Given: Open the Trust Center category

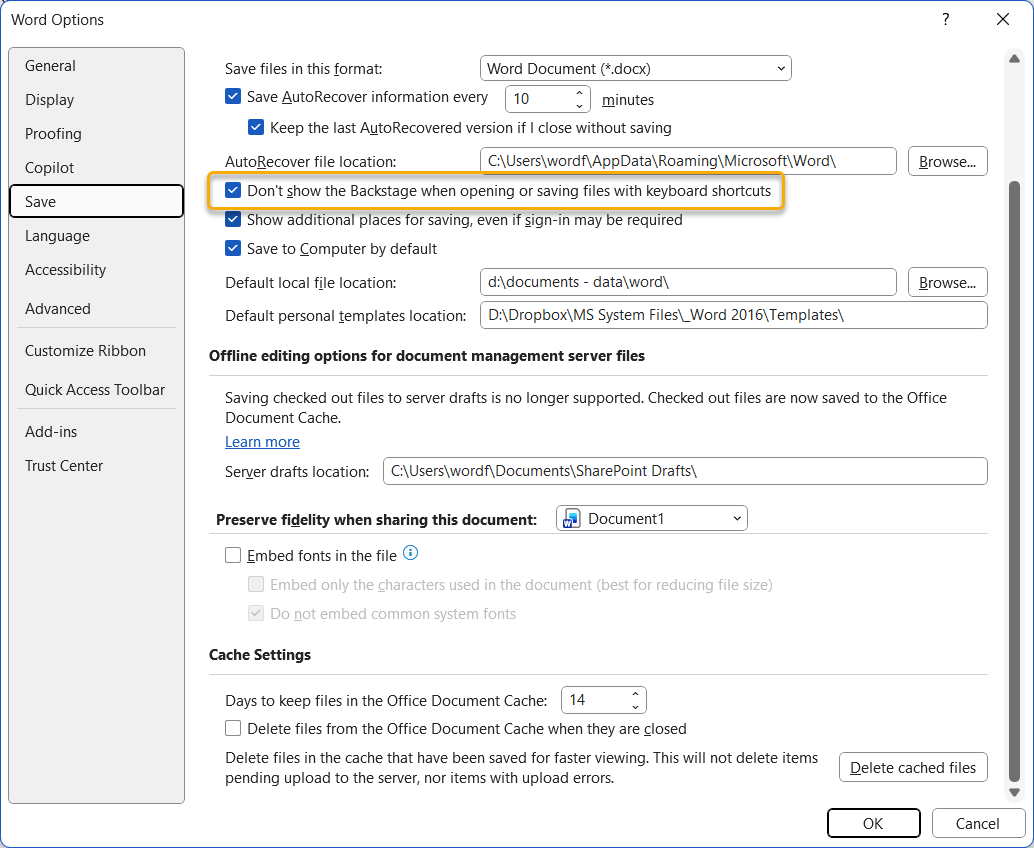Looking at the screenshot, I should point(96,466).
